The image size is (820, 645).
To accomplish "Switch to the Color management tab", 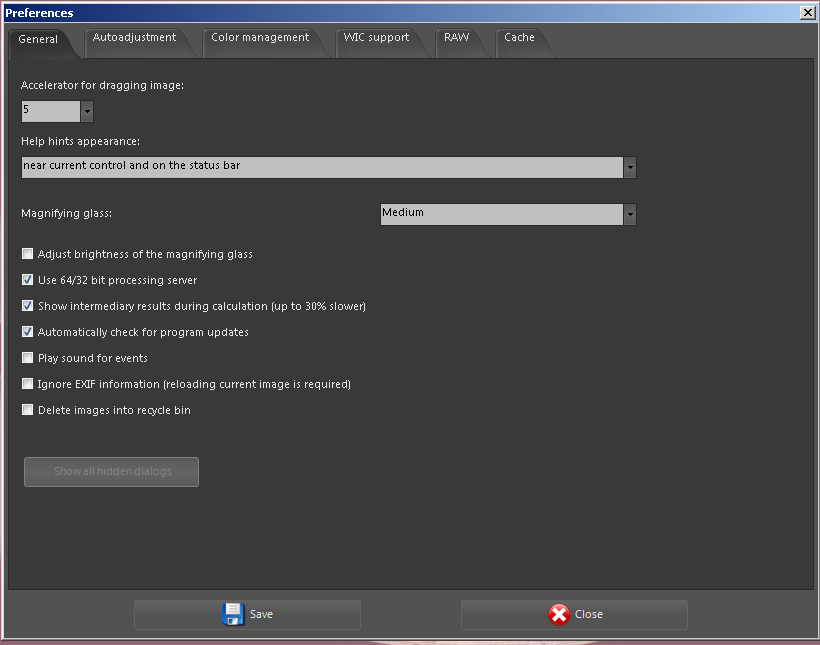I will click(x=260, y=38).
